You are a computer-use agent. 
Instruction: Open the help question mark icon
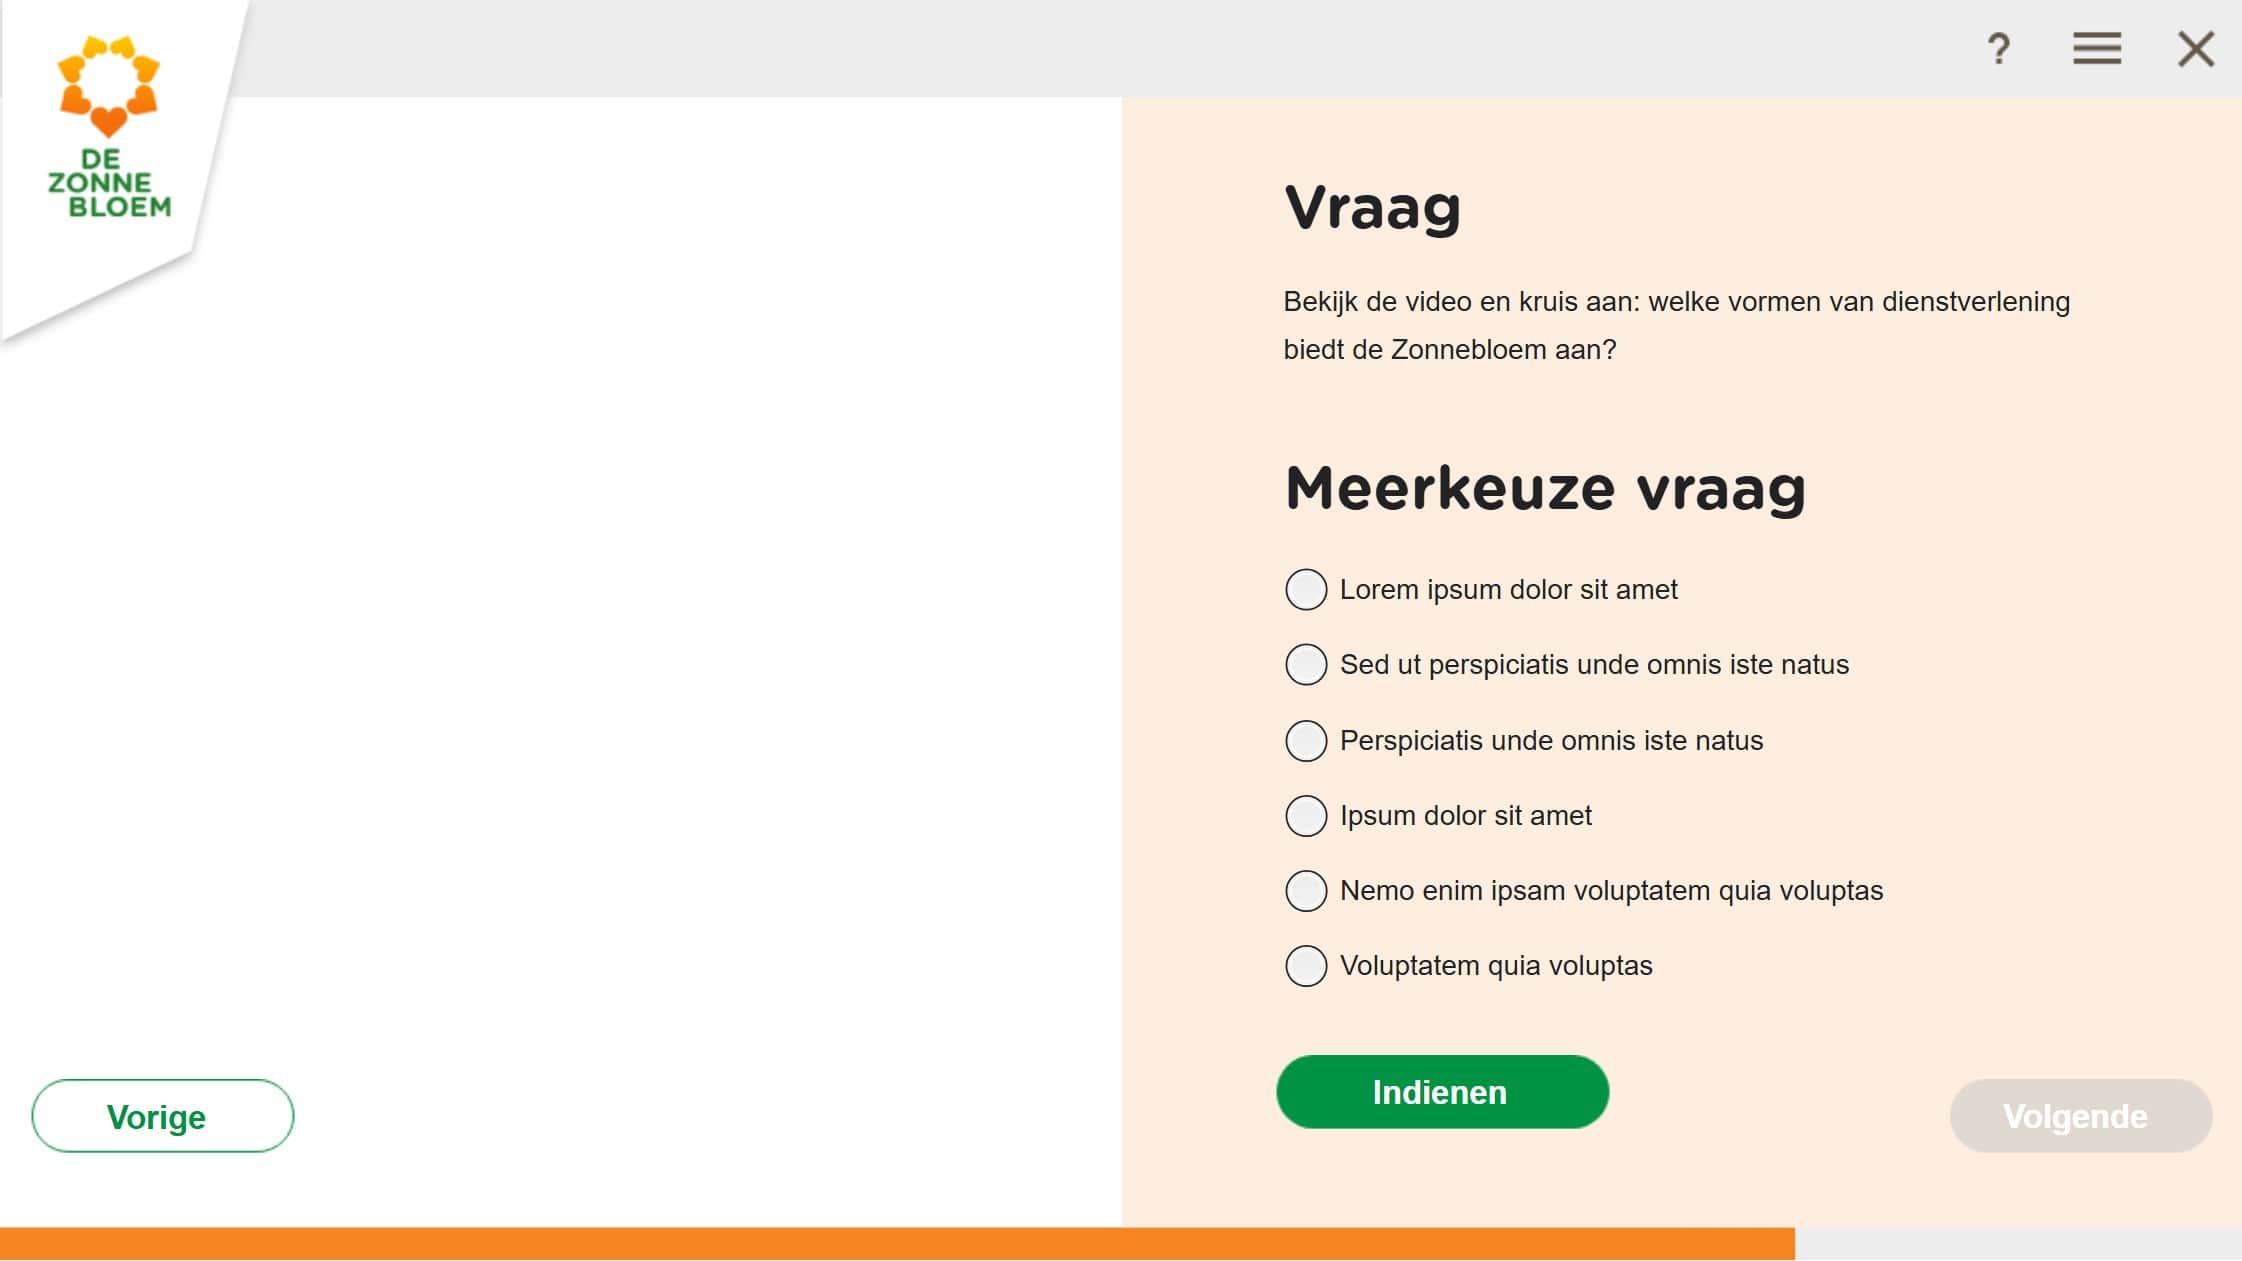click(1998, 48)
